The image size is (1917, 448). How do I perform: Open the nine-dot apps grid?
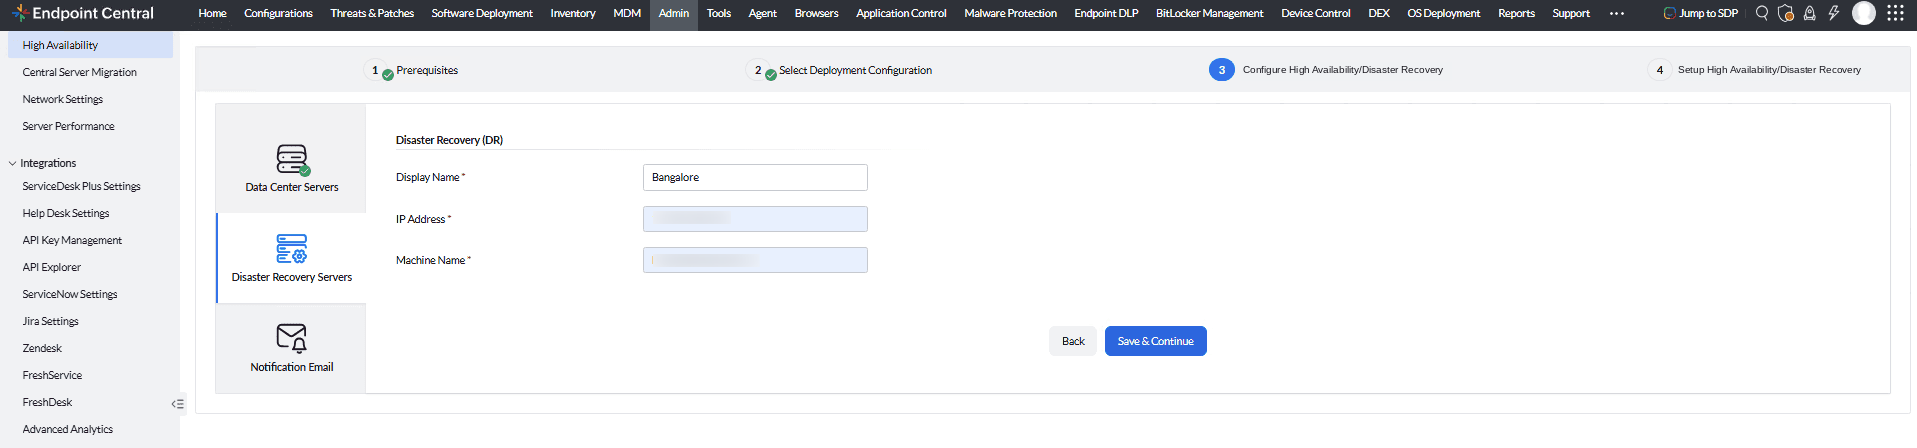pyautogui.click(x=1895, y=13)
